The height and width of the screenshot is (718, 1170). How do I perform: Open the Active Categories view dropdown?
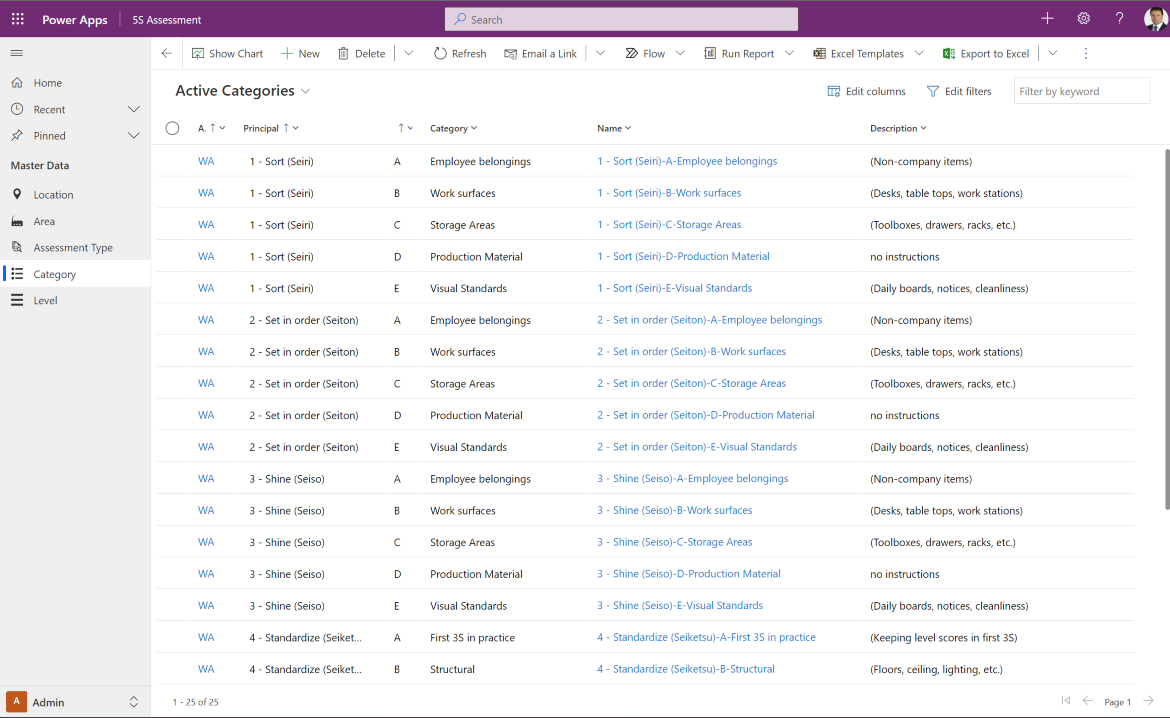pyautogui.click(x=305, y=91)
